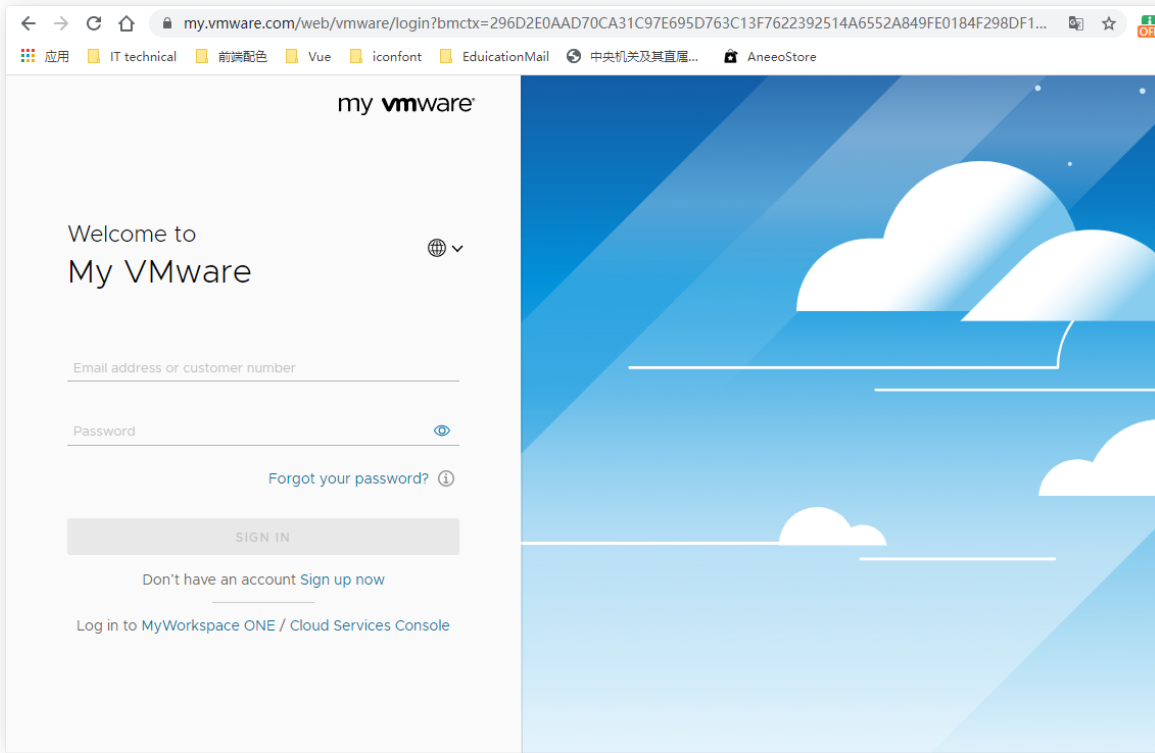This screenshot has width=1155, height=753.
Task: Click Sign up now link
Action: coord(343,580)
